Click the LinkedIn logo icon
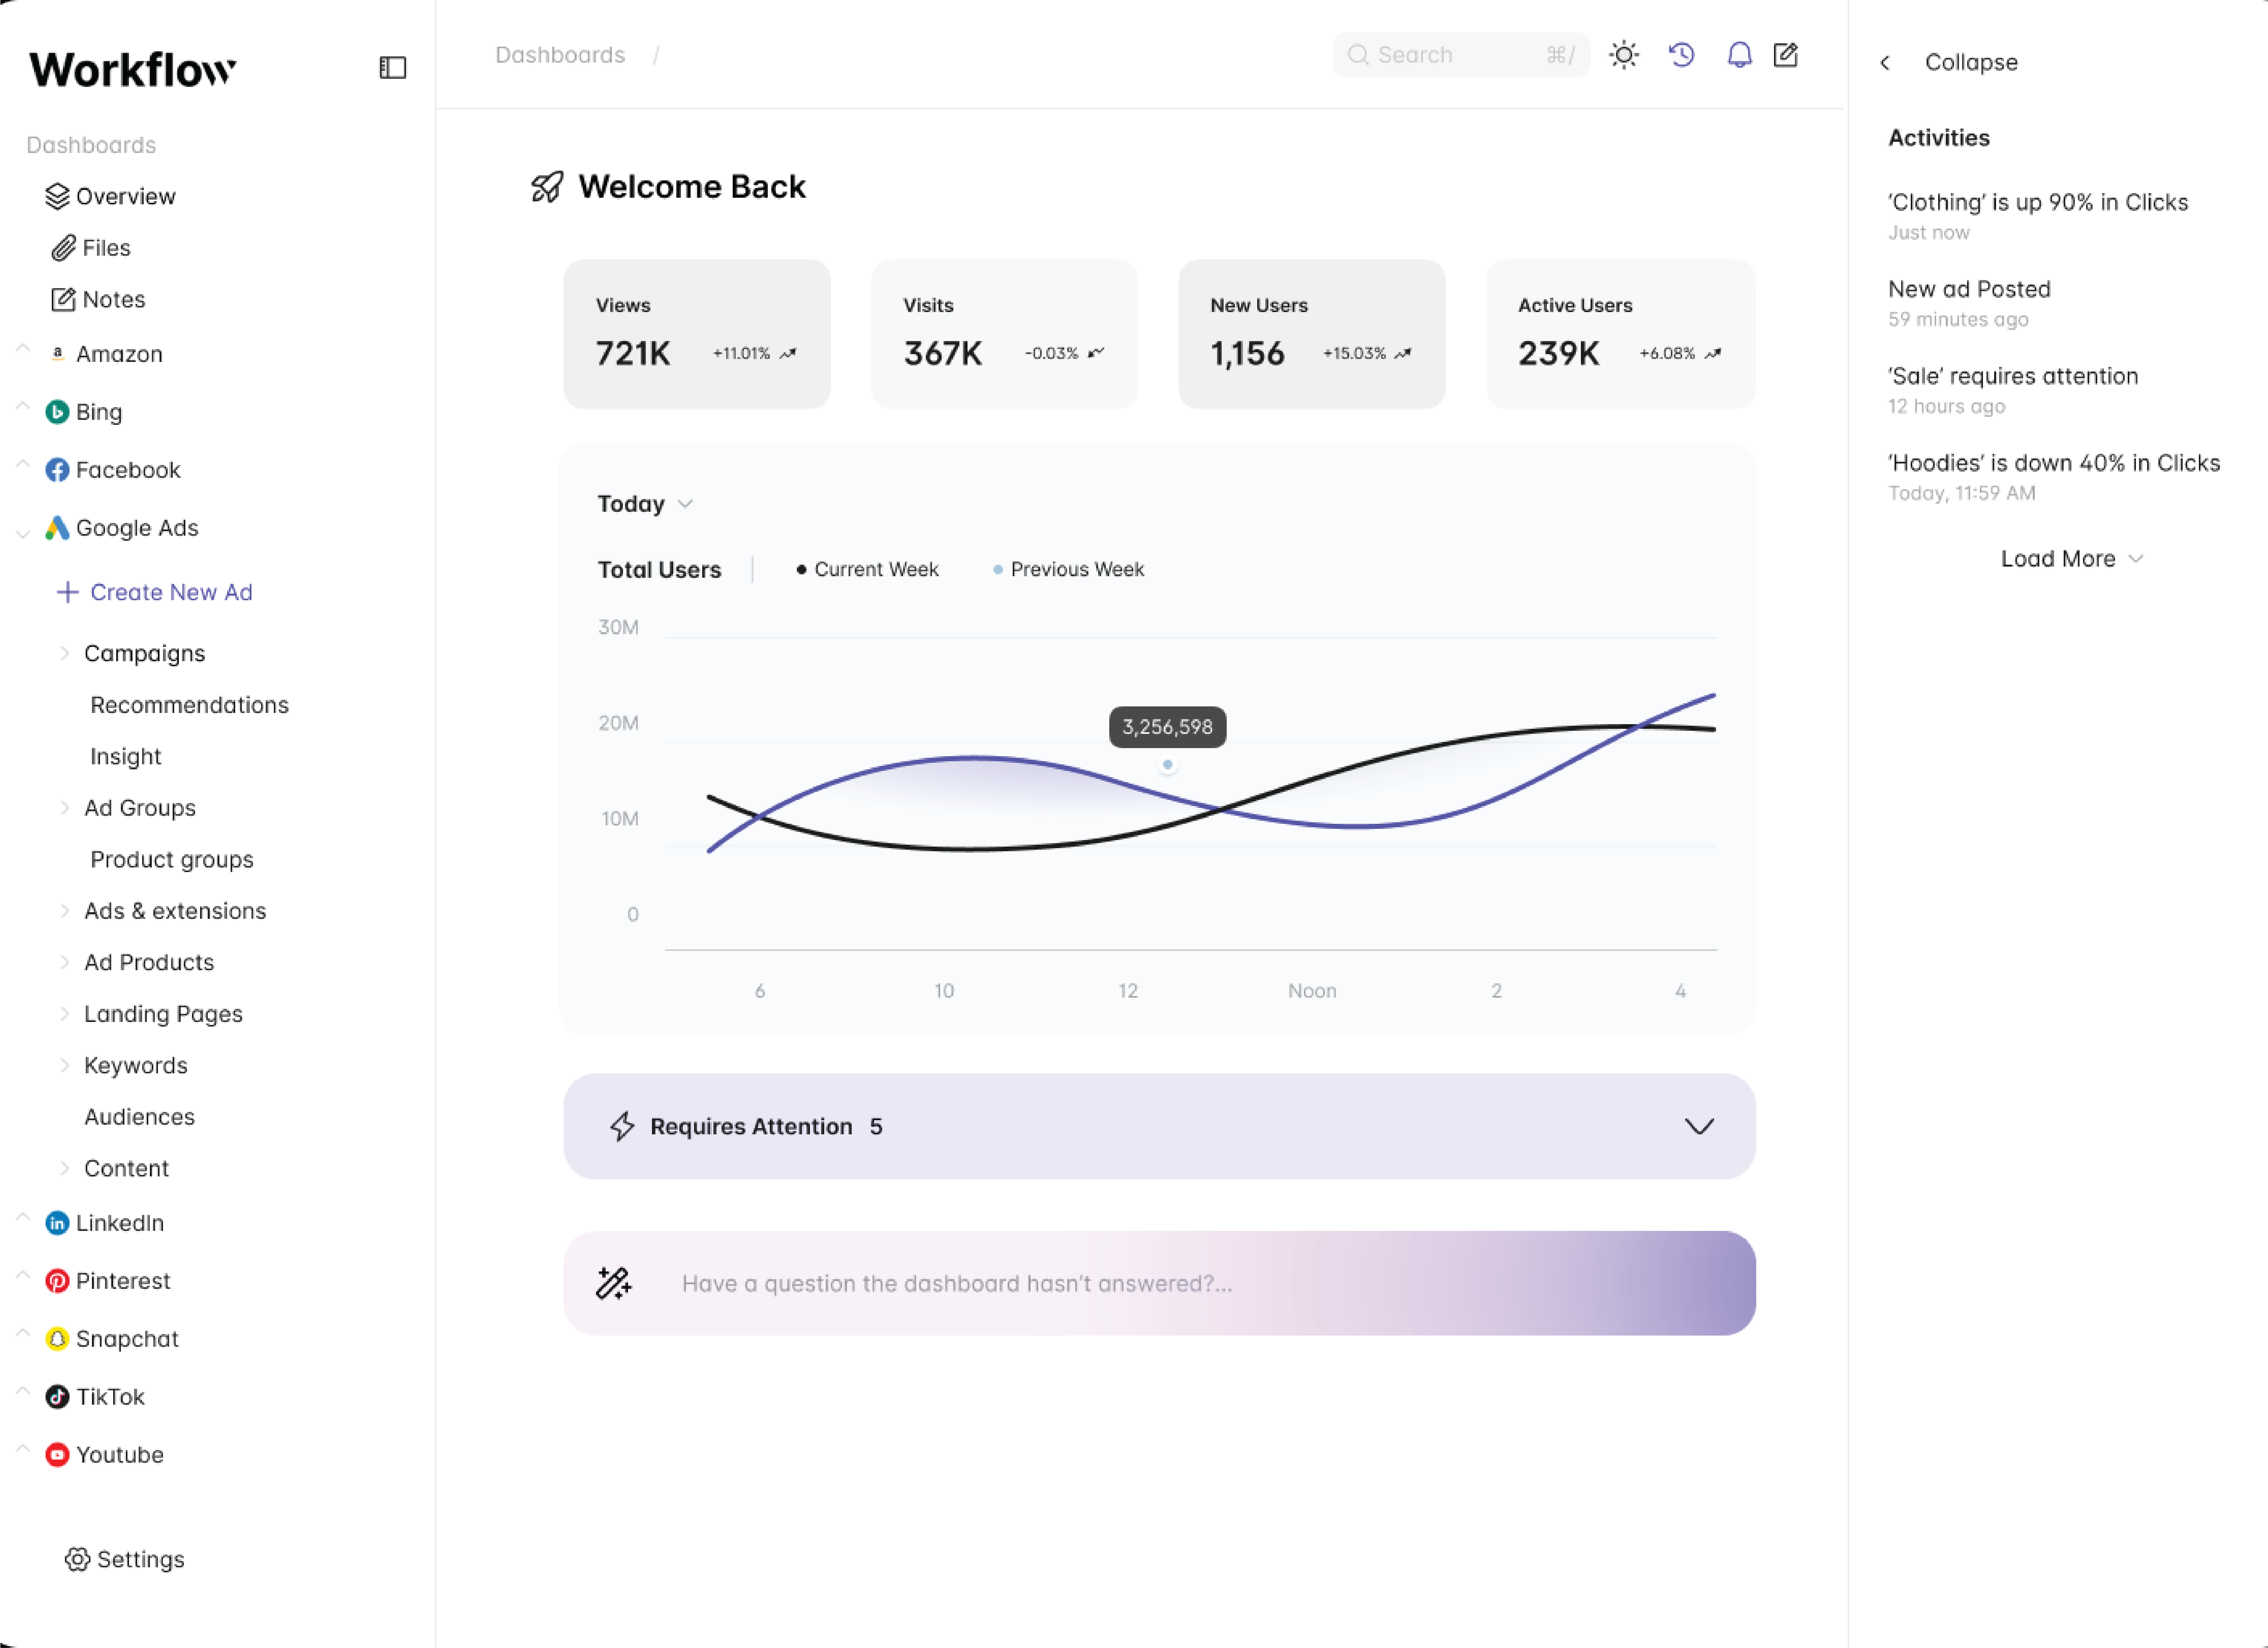 tap(57, 1223)
